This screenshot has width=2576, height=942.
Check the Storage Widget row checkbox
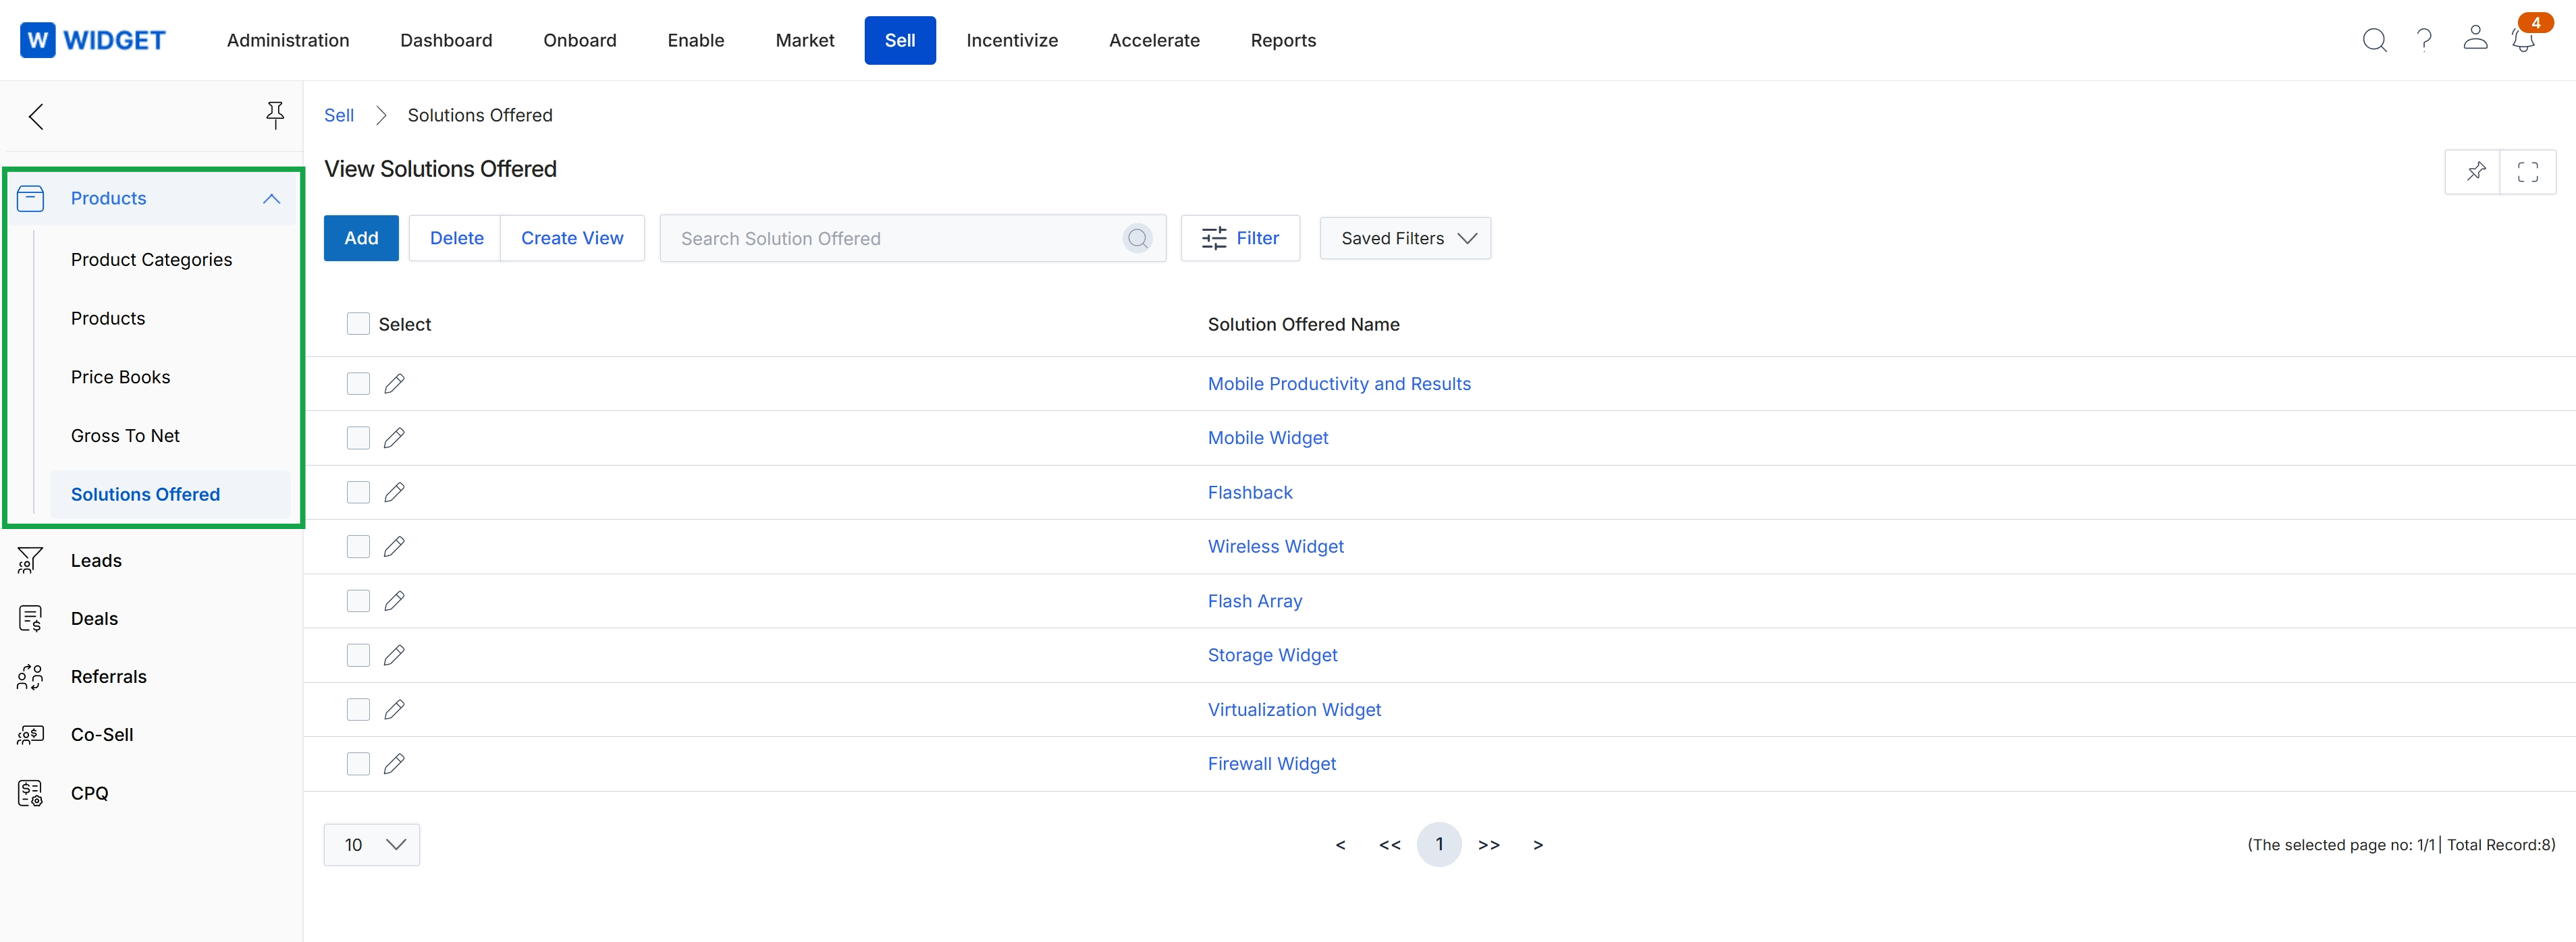[358, 655]
